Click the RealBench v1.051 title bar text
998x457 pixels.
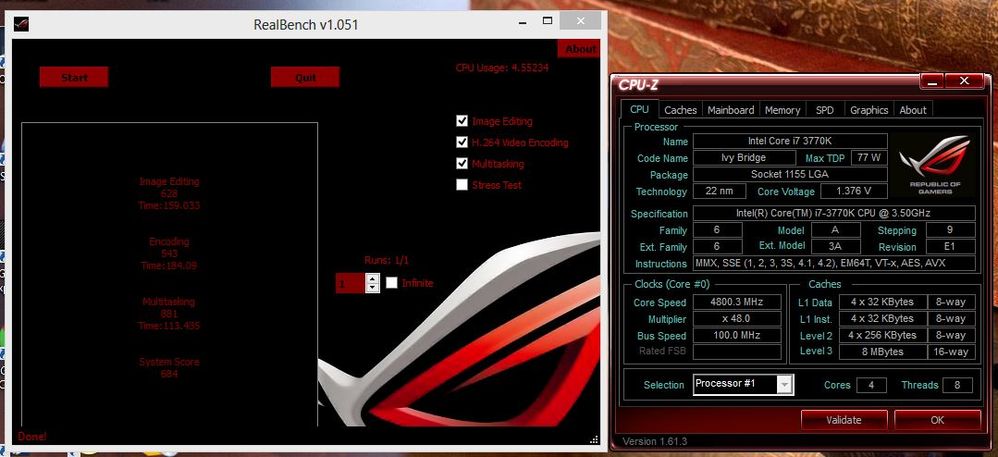[306, 25]
